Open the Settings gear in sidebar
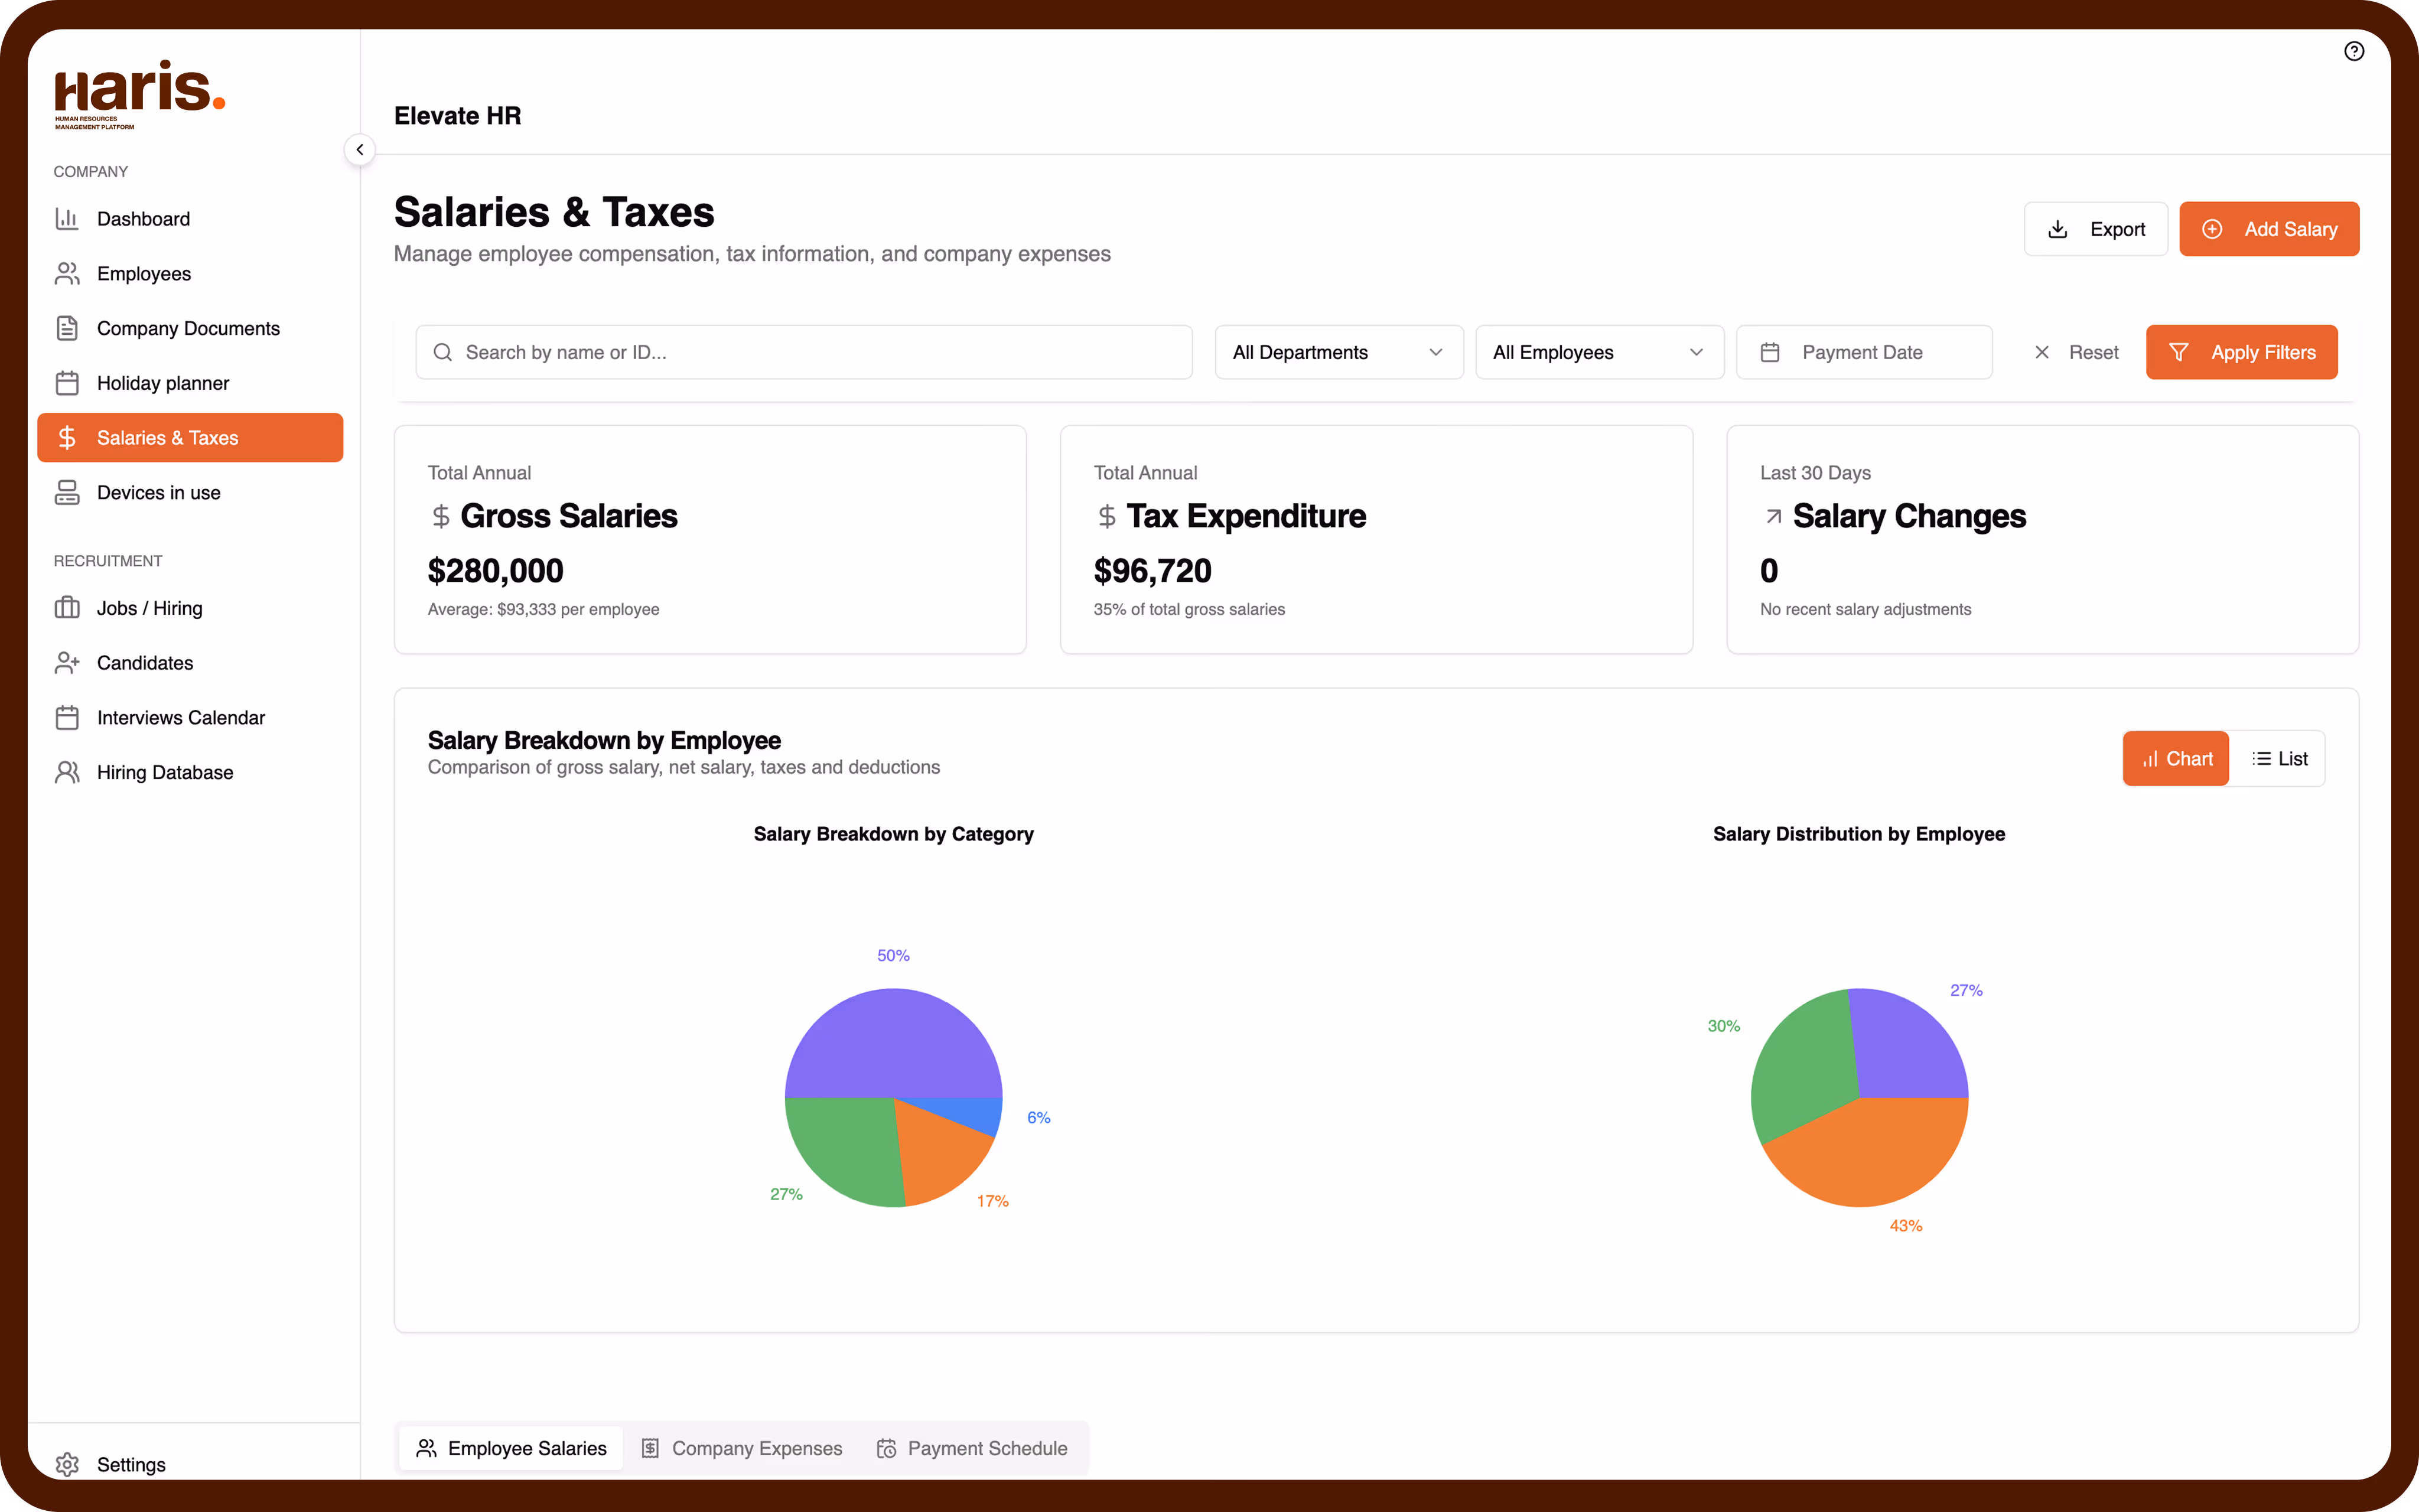2419x1512 pixels. [x=67, y=1464]
